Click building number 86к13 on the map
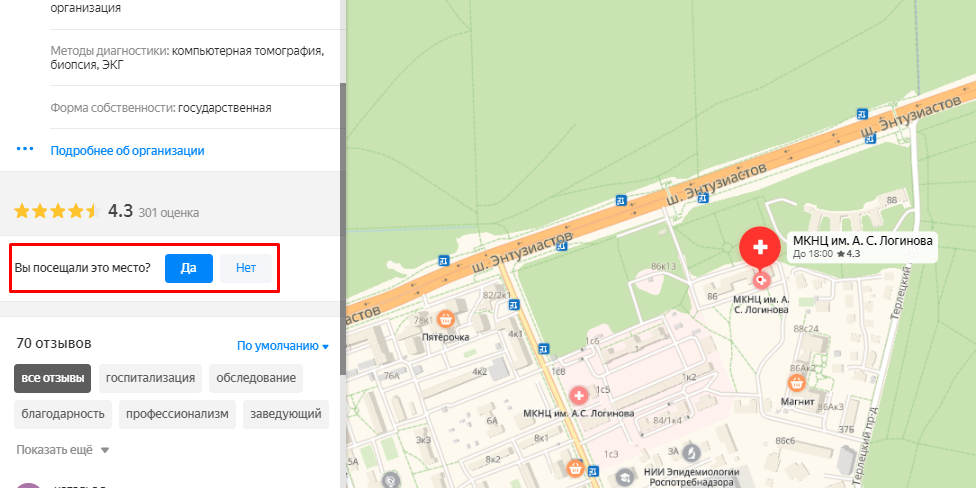976x488 pixels. tap(663, 266)
